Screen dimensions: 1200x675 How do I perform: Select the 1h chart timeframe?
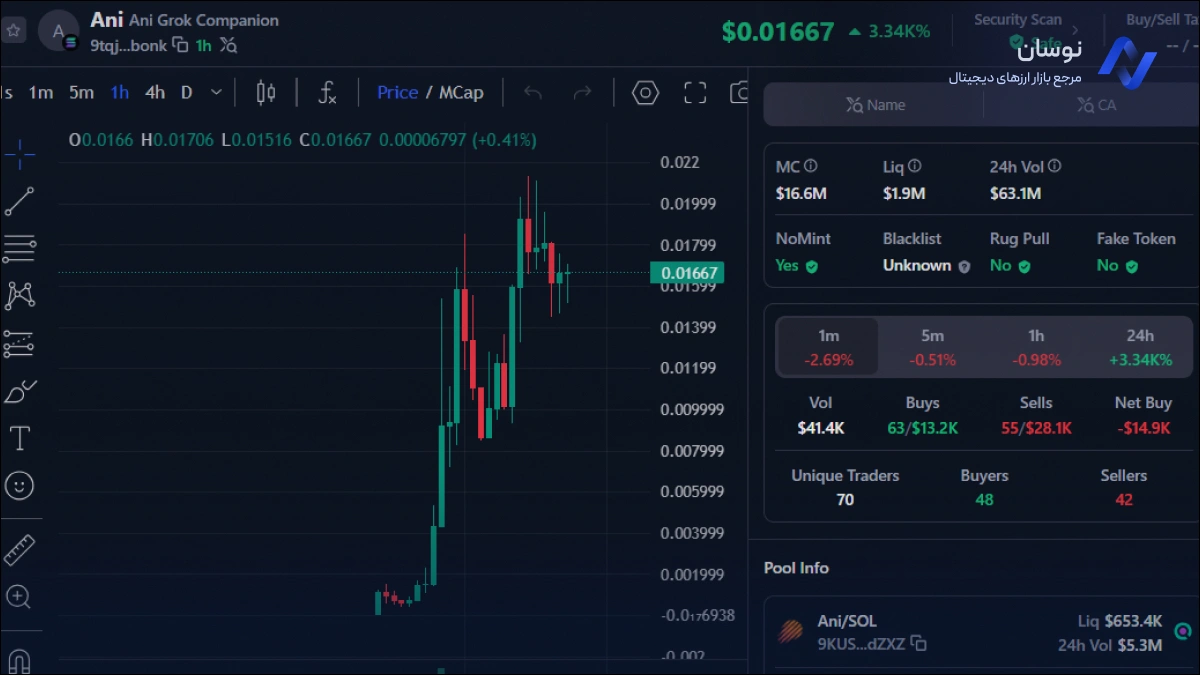(120, 93)
